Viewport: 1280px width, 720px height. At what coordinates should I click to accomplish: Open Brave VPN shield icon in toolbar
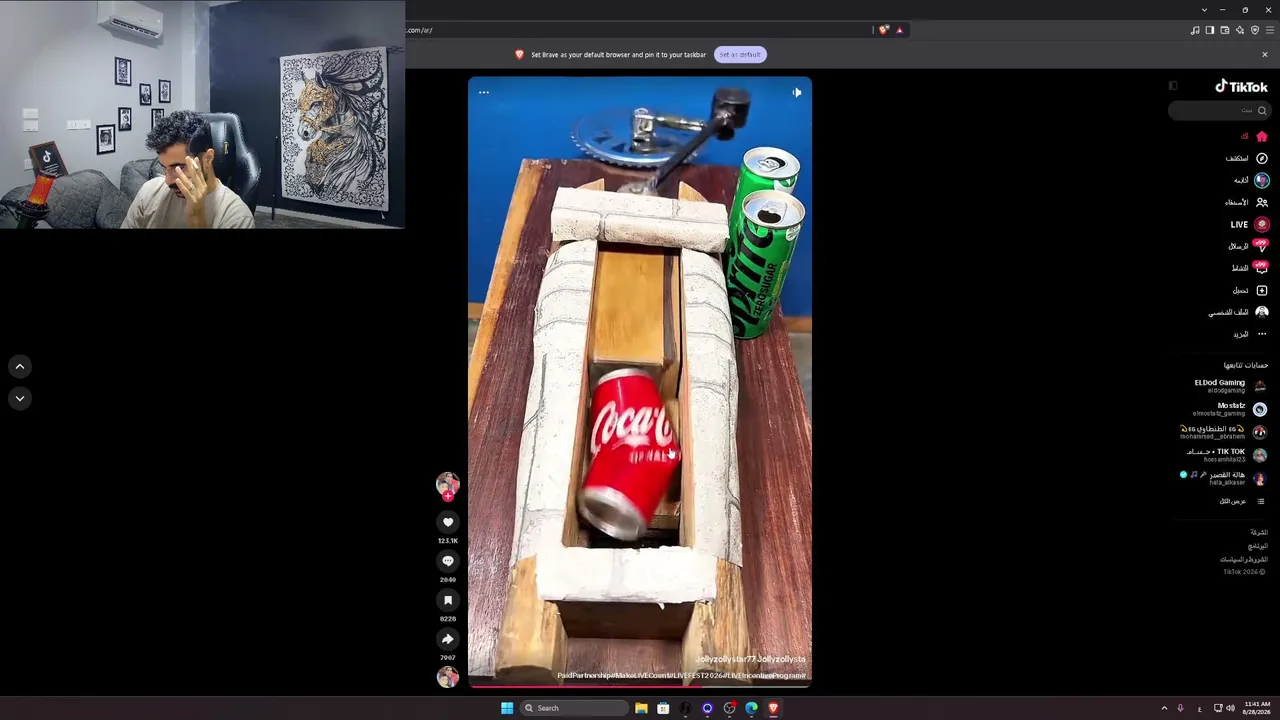pyautogui.click(x=1255, y=30)
